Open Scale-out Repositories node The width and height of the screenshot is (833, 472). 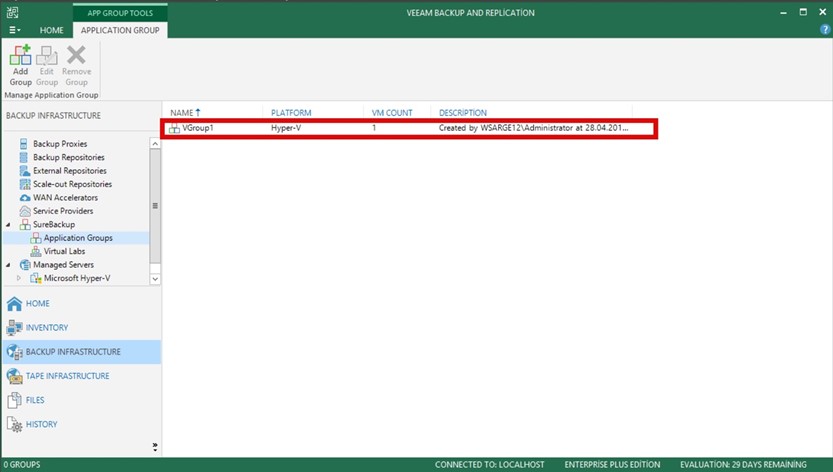point(72,184)
